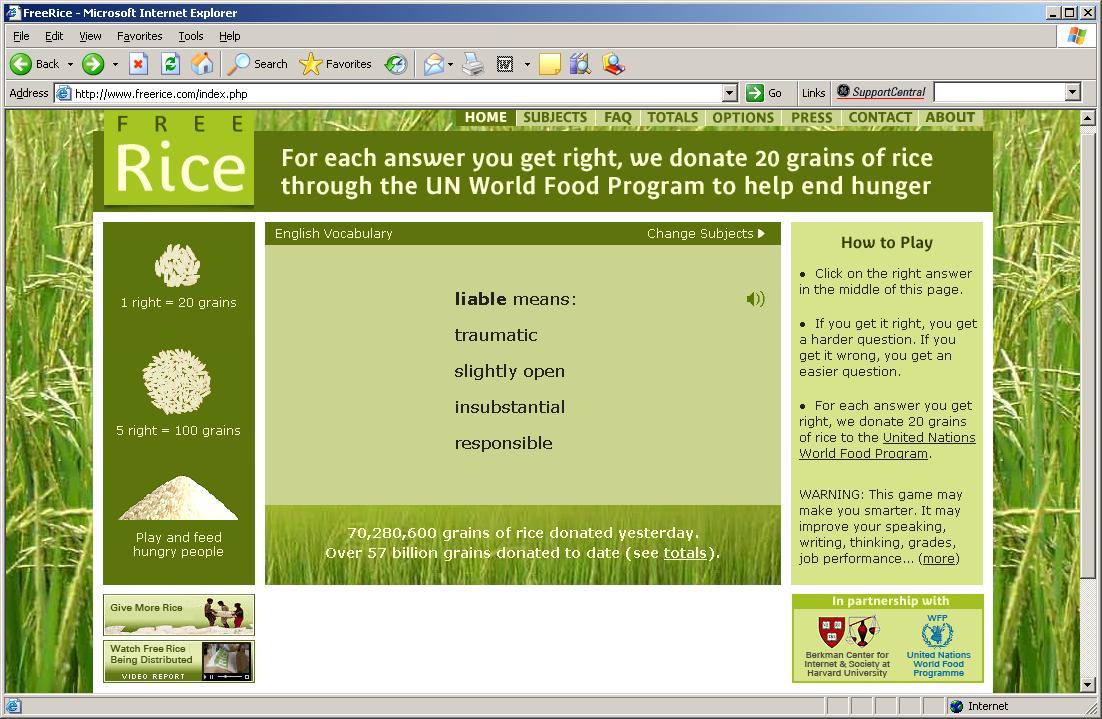Open the Favorites menu
This screenshot has height=719, width=1102.
pyautogui.click(x=139, y=36)
